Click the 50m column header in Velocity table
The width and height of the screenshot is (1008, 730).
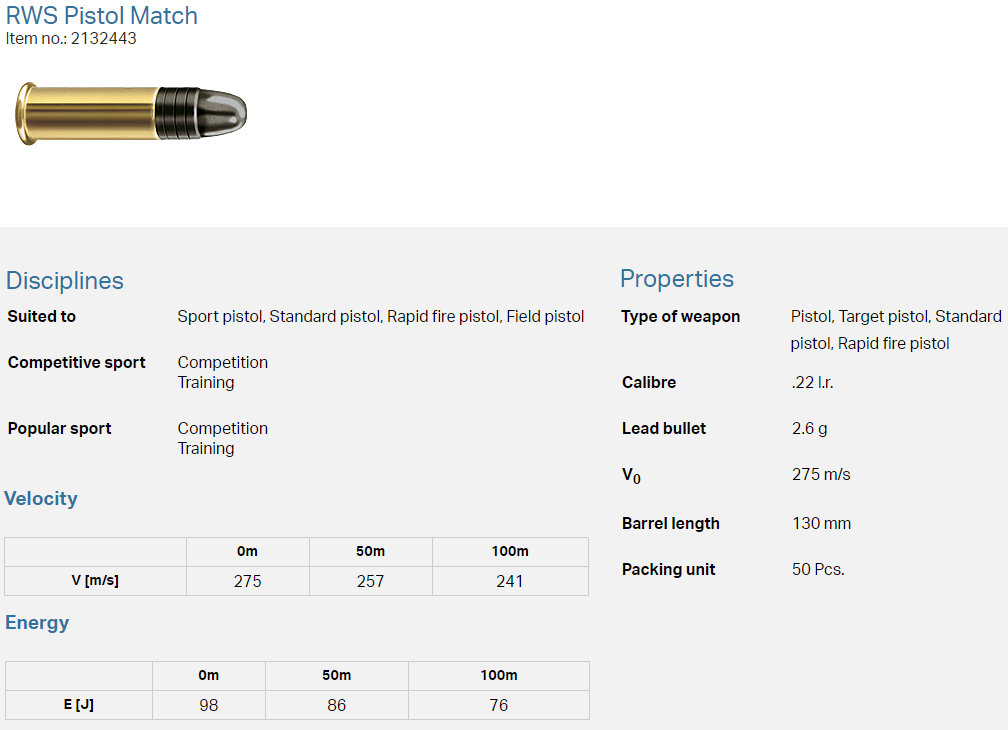370,552
